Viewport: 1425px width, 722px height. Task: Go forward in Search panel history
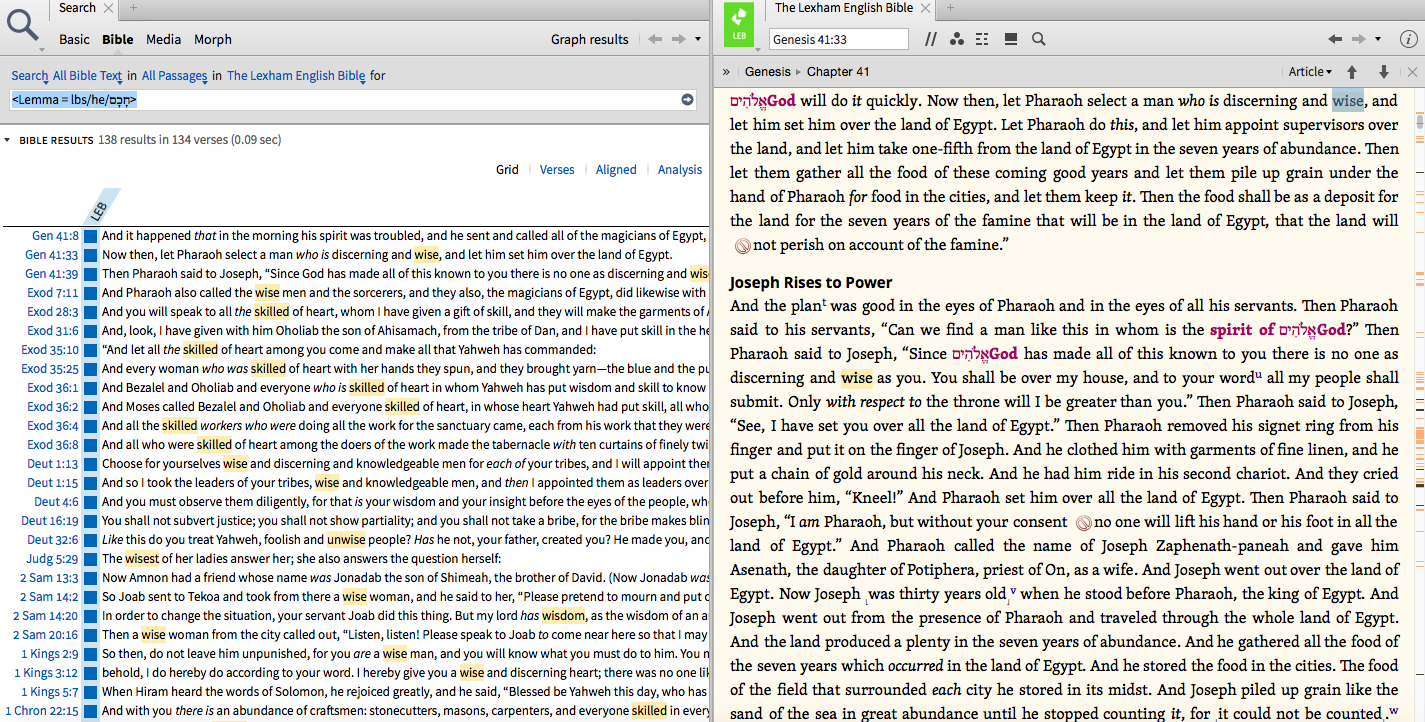(x=679, y=40)
